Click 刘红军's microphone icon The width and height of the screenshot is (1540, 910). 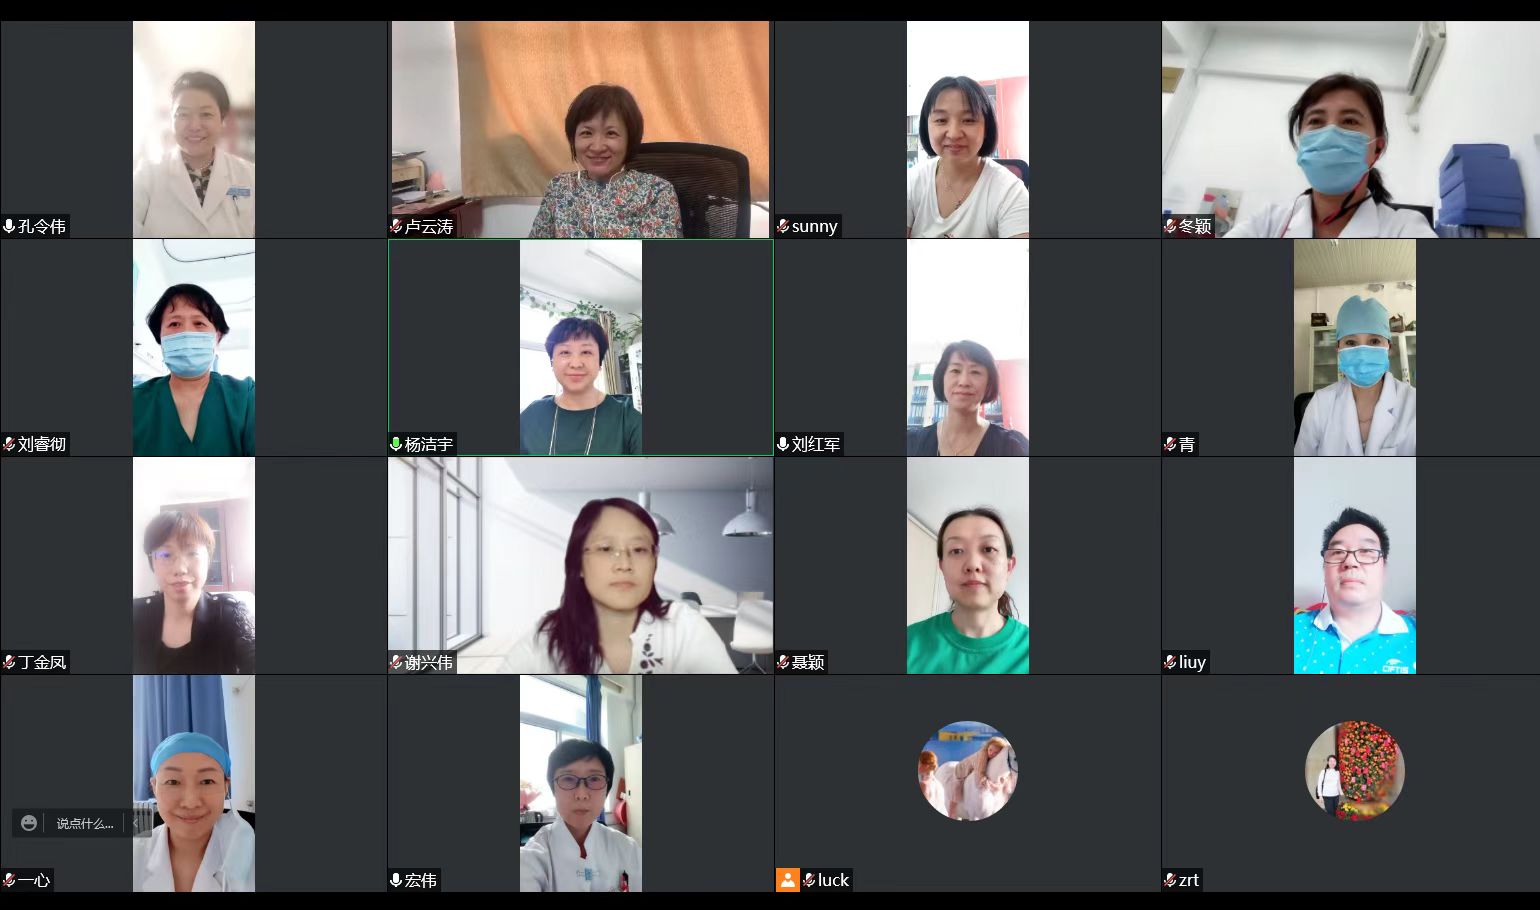(x=783, y=444)
